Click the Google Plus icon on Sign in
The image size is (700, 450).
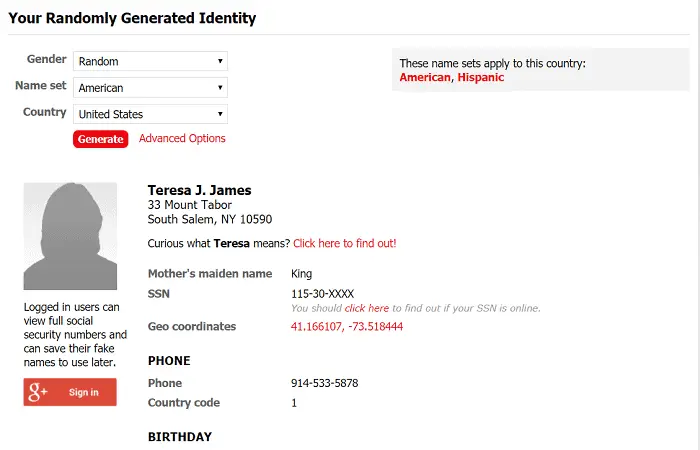click(x=38, y=392)
